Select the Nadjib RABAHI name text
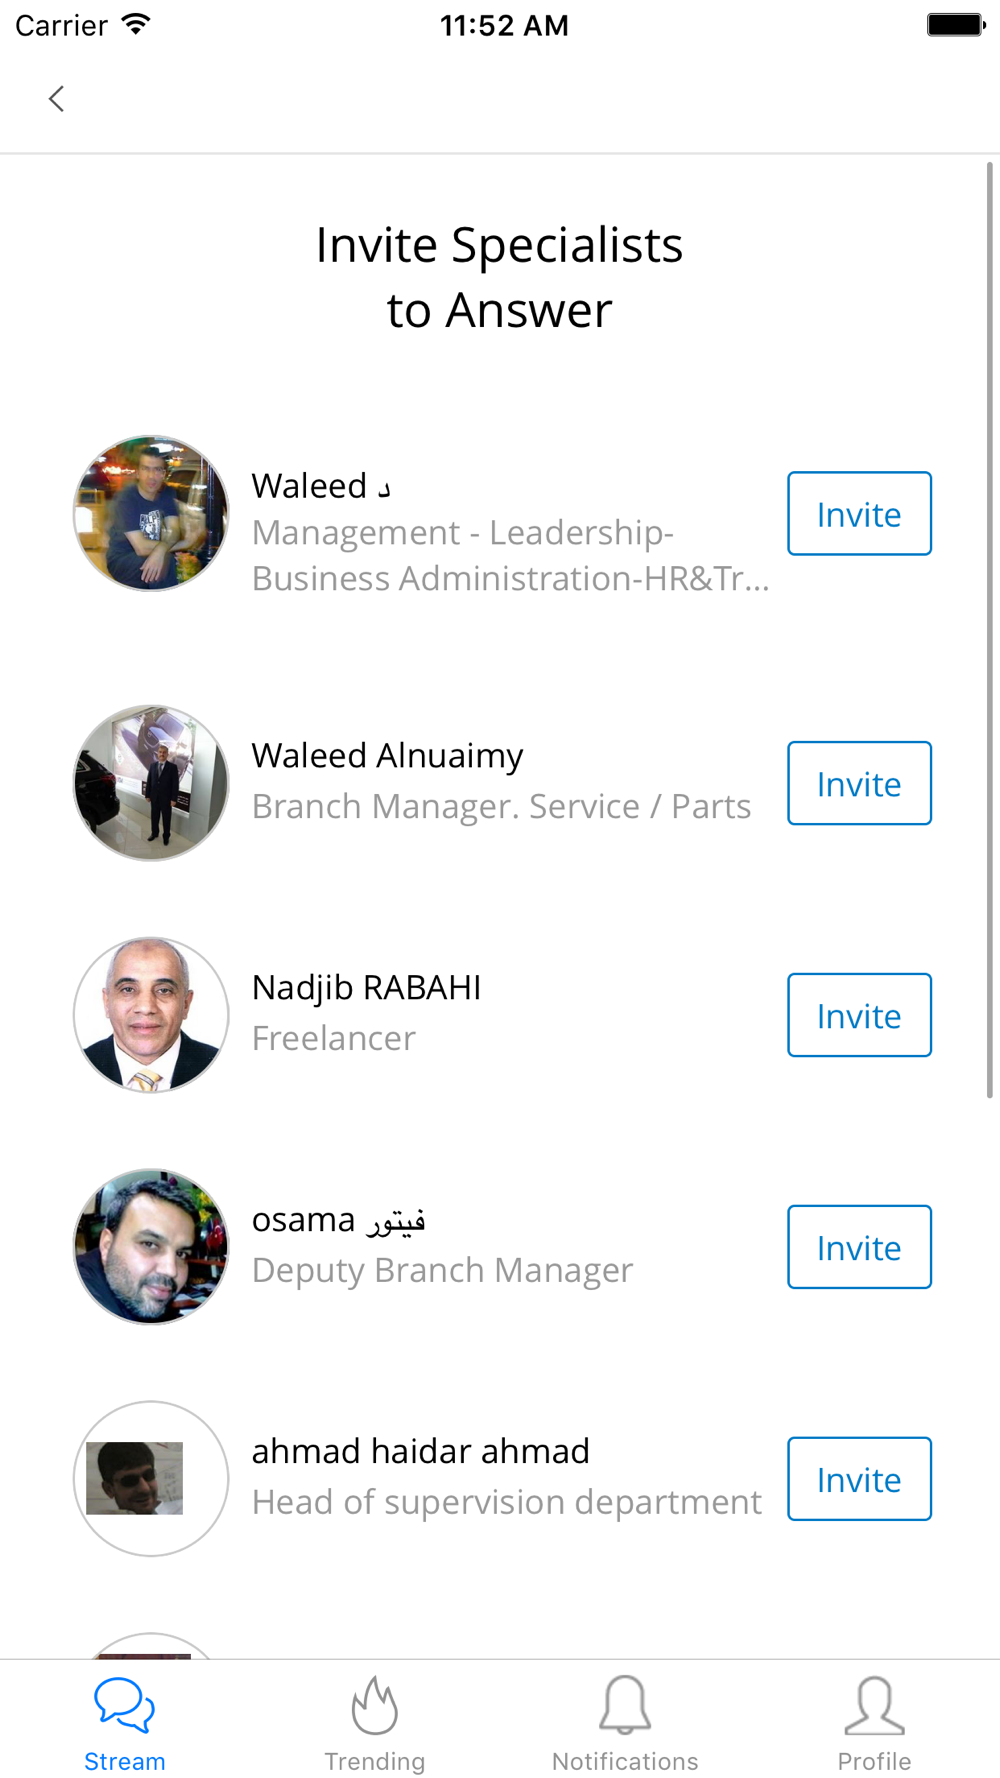The width and height of the screenshot is (1000, 1778). (366, 988)
